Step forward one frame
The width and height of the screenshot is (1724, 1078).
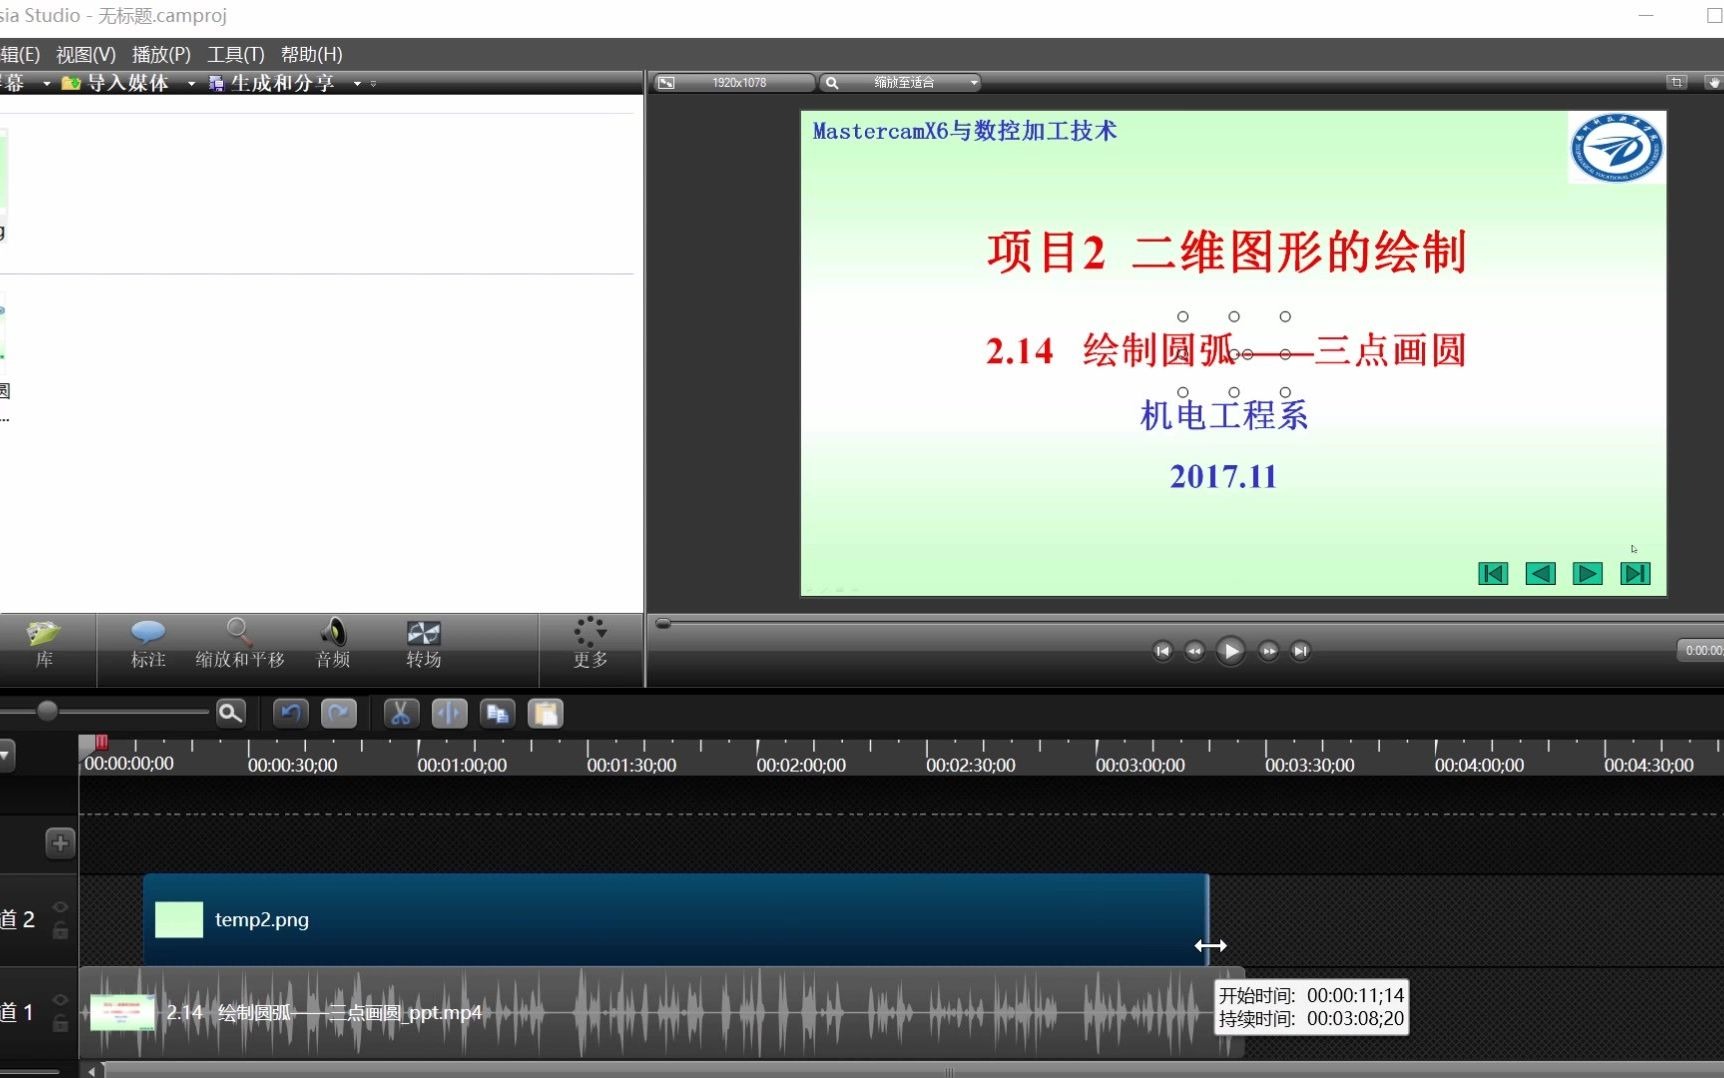[1268, 651]
